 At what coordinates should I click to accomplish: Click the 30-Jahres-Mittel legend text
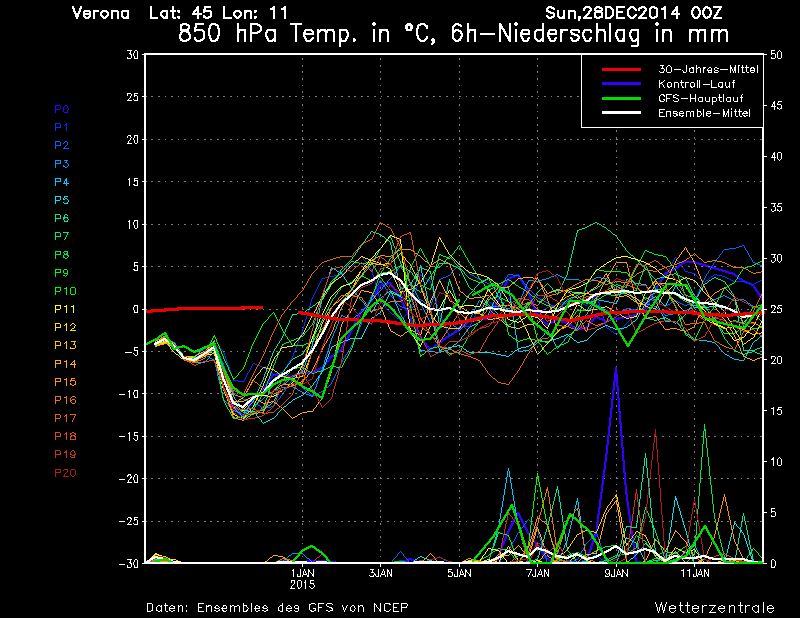(x=708, y=69)
